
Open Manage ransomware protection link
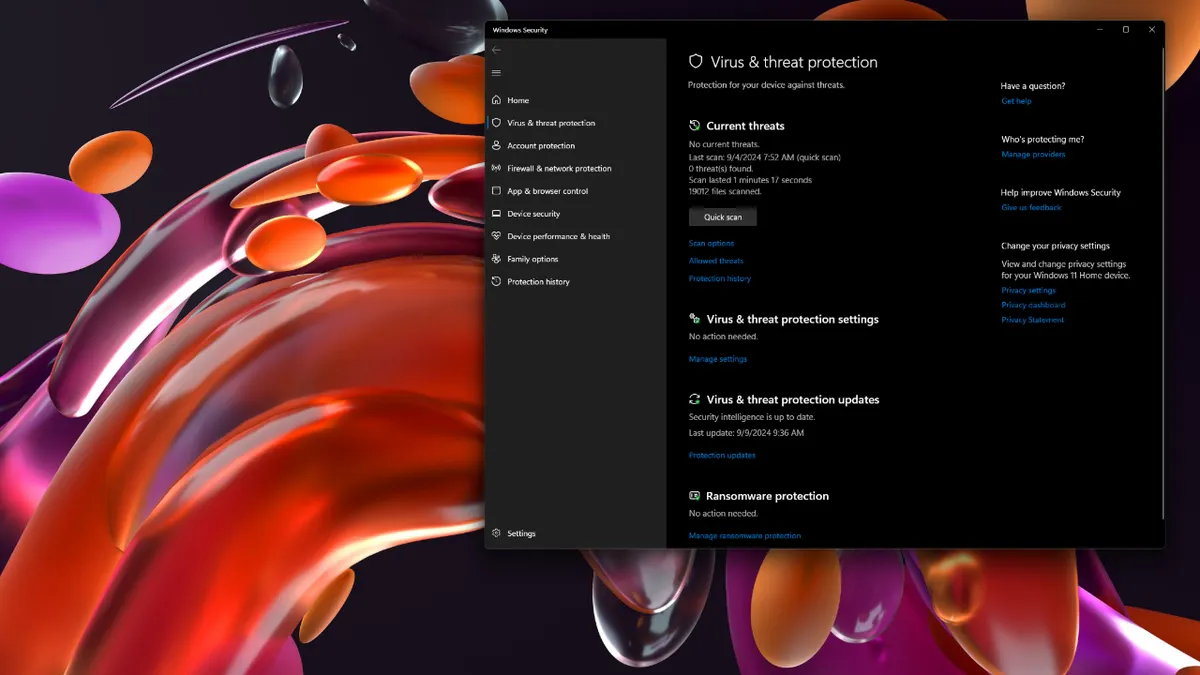745,536
